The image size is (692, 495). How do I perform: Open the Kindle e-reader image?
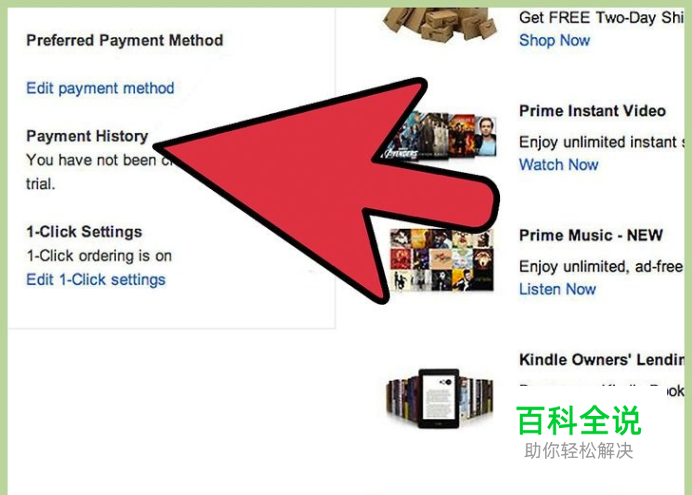tap(440, 399)
